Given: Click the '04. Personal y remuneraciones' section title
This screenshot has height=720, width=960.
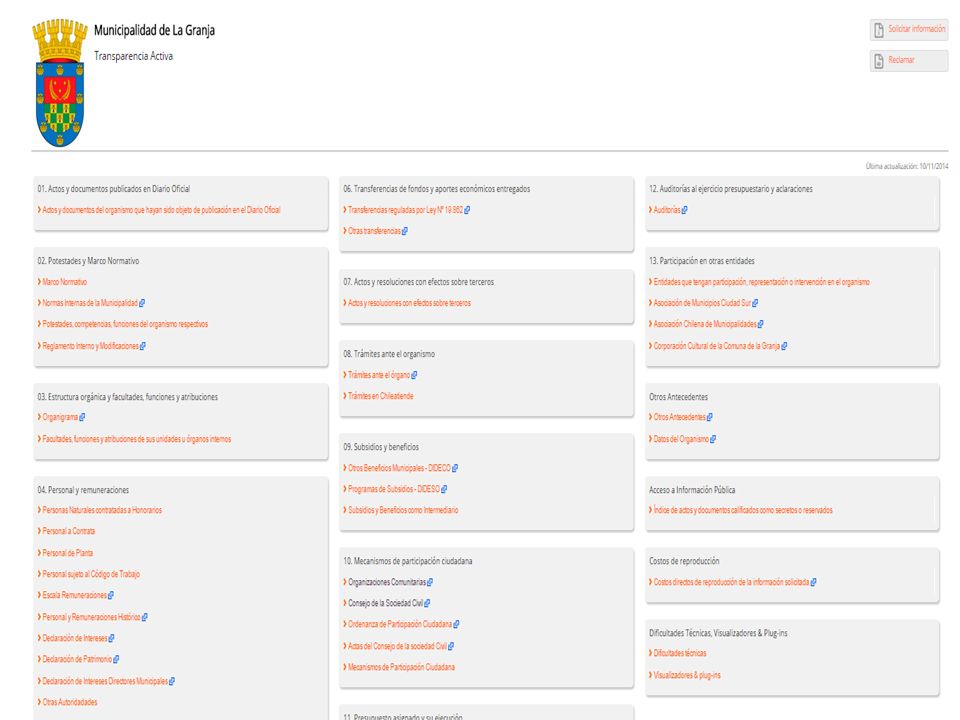Looking at the screenshot, I should (83, 490).
